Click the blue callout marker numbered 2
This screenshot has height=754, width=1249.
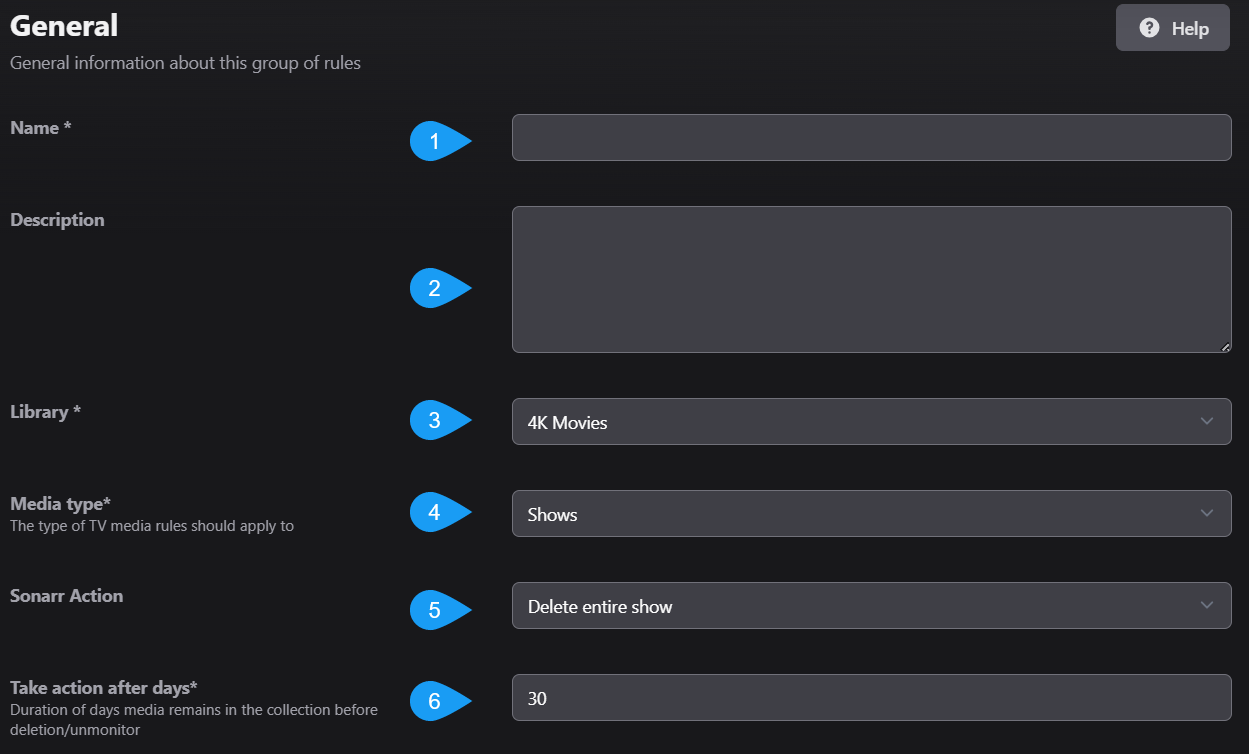434,288
